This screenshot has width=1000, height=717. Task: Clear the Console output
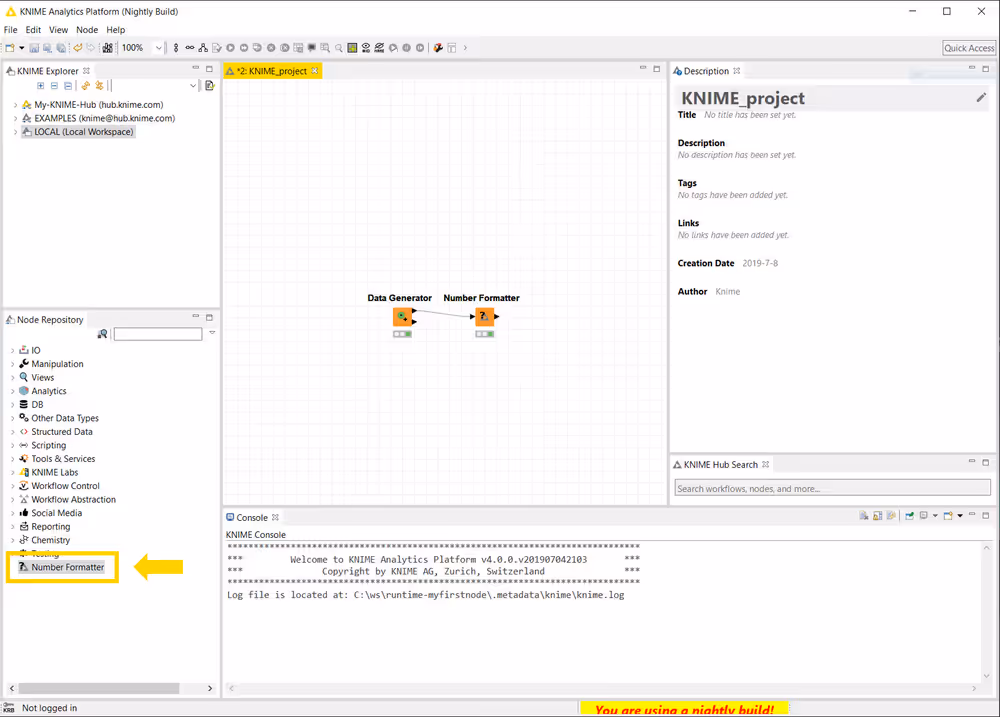(863, 516)
